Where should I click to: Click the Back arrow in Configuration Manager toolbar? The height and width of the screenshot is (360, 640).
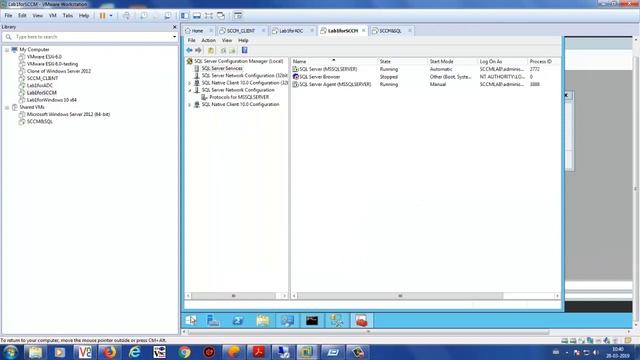[189, 50]
